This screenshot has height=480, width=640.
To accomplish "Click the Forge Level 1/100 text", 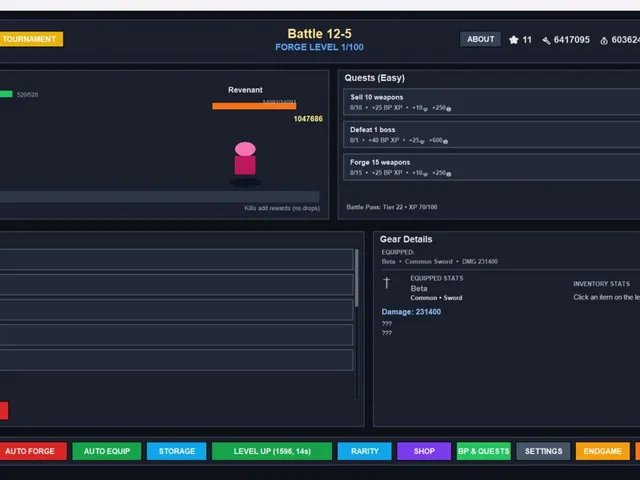I will (319, 47).
